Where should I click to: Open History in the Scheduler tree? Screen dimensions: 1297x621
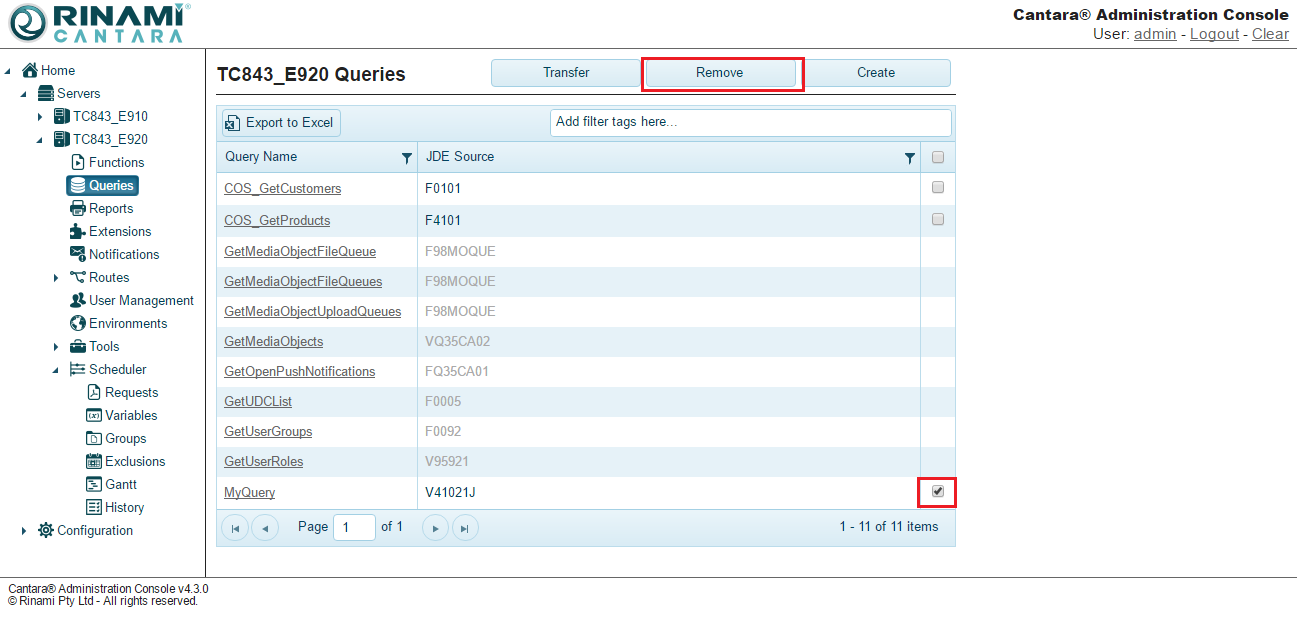(x=124, y=507)
